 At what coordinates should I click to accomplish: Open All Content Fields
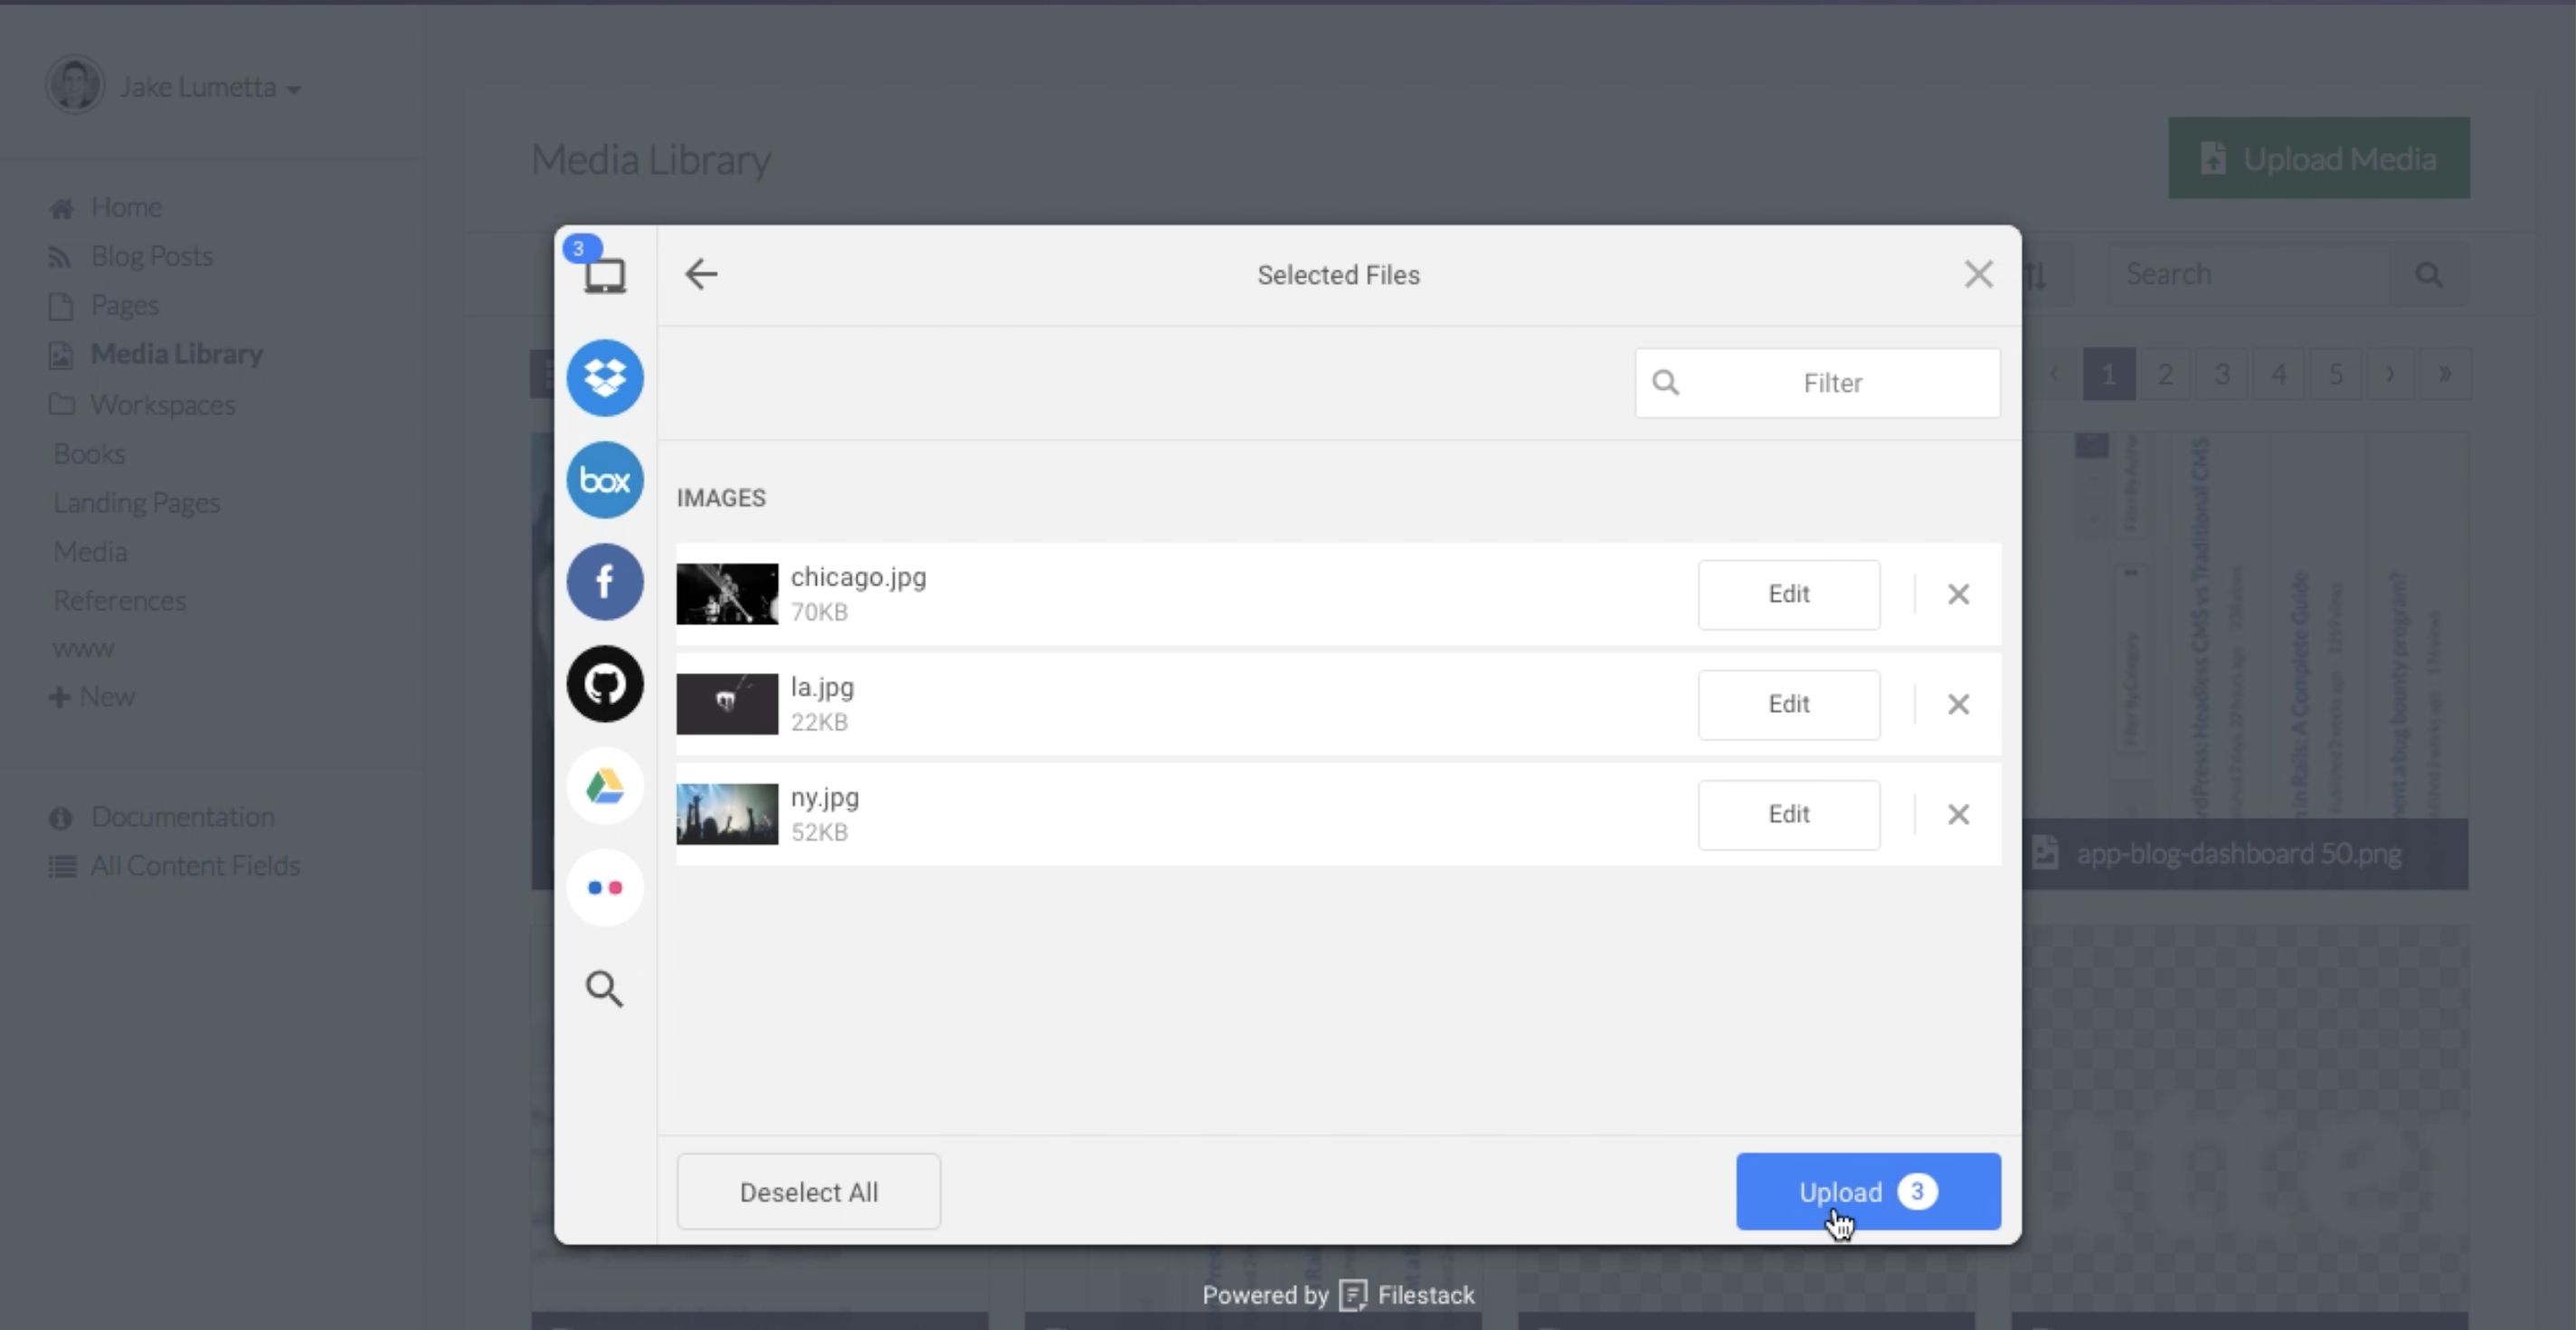pos(195,866)
